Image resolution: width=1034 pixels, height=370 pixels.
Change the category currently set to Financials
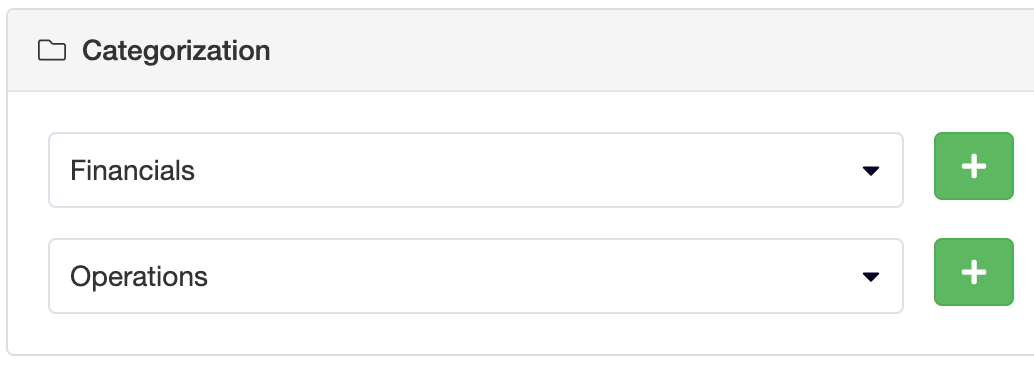[x=475, y=170]
